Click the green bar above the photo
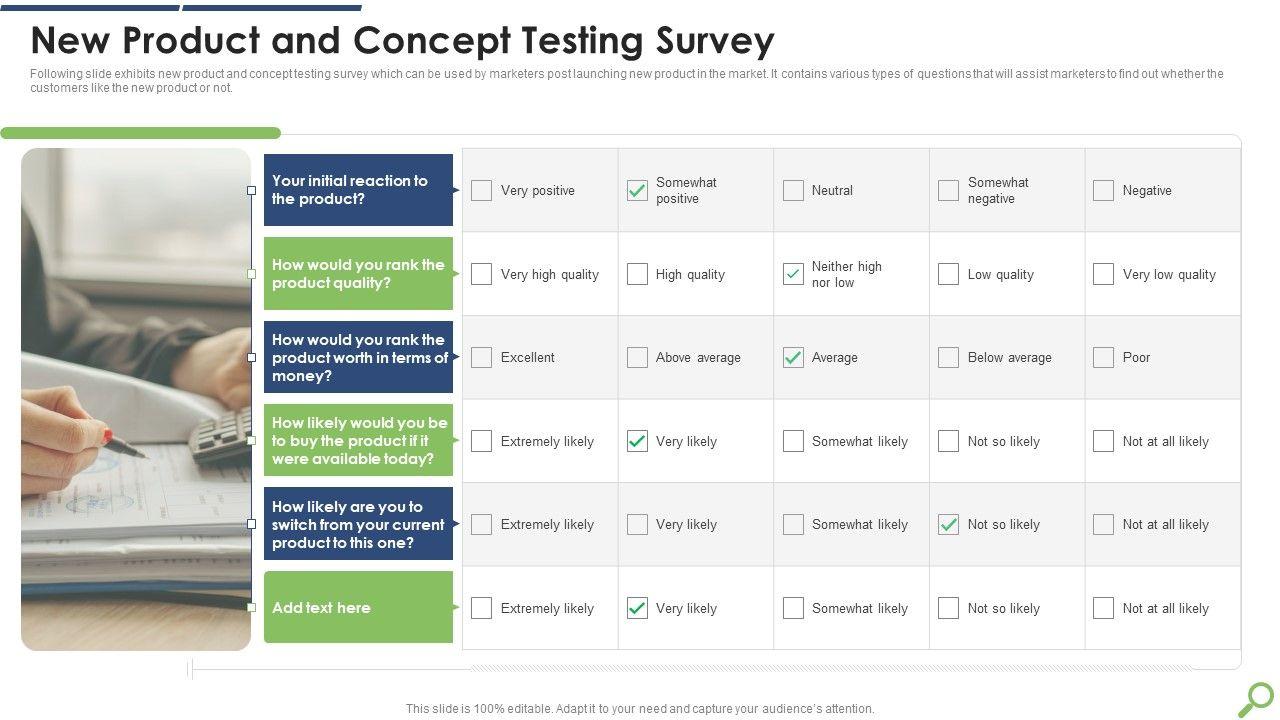 (140, 133)
